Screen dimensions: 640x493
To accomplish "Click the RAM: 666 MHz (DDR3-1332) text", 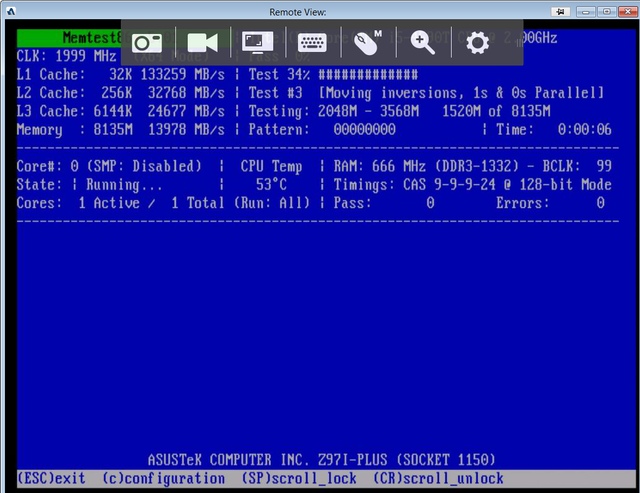I will coord(426,167).
